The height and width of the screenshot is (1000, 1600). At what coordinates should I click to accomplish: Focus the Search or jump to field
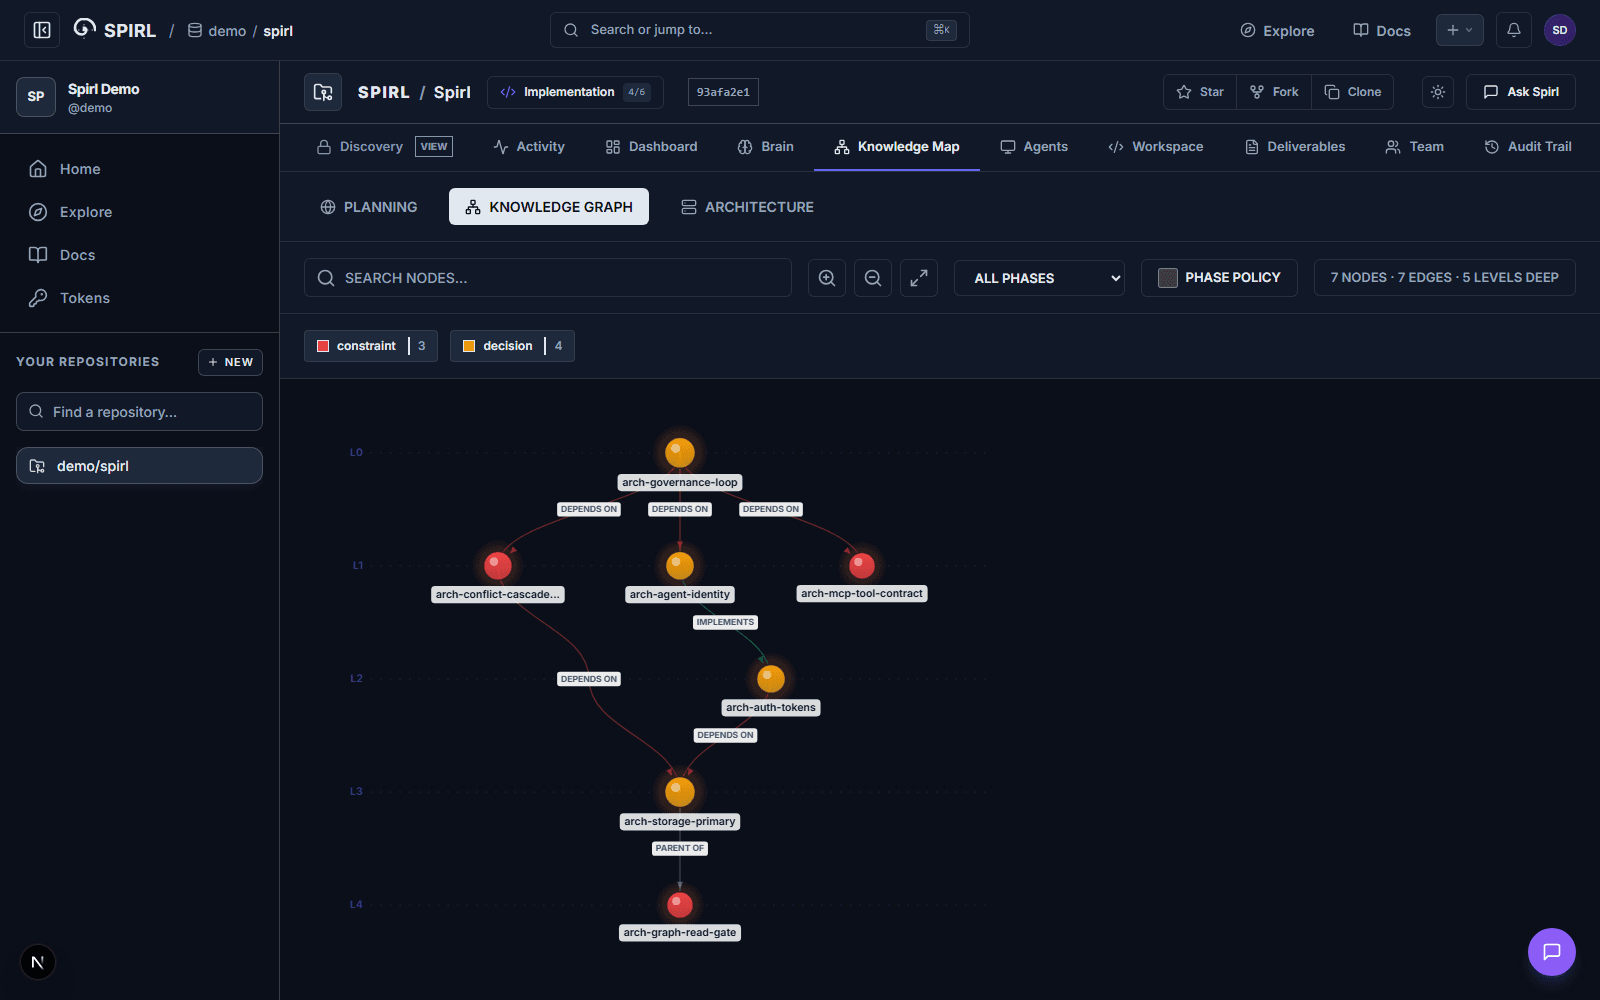point(760,30)
